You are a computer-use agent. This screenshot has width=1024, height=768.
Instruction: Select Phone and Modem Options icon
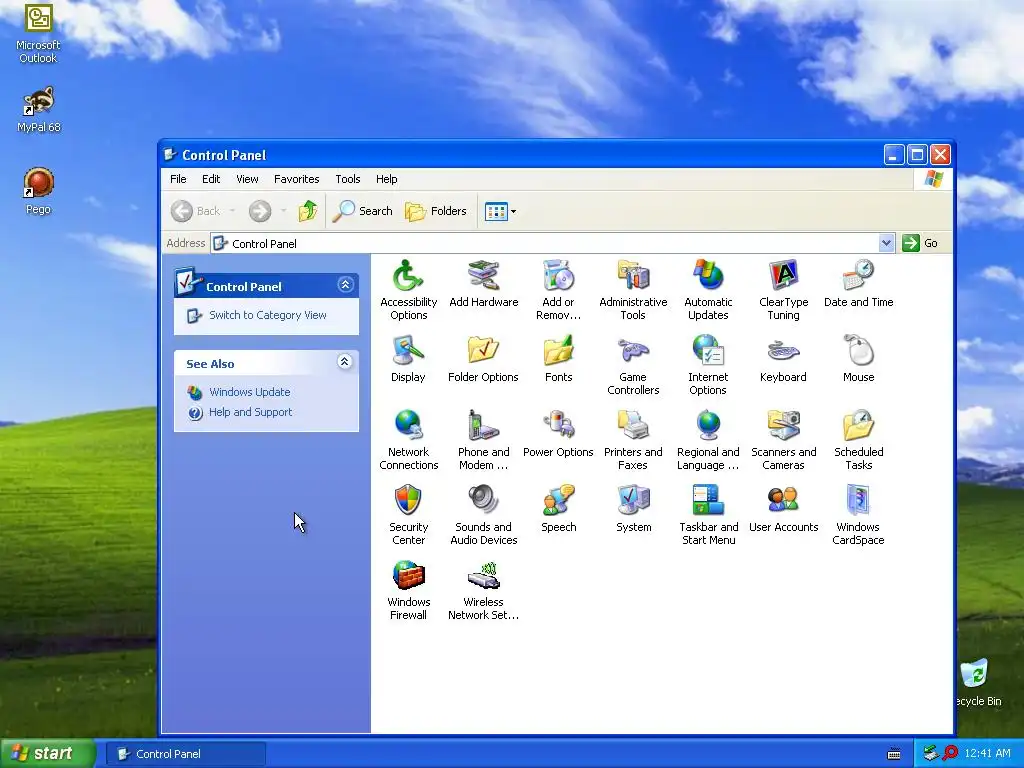[x=483, y=426]
